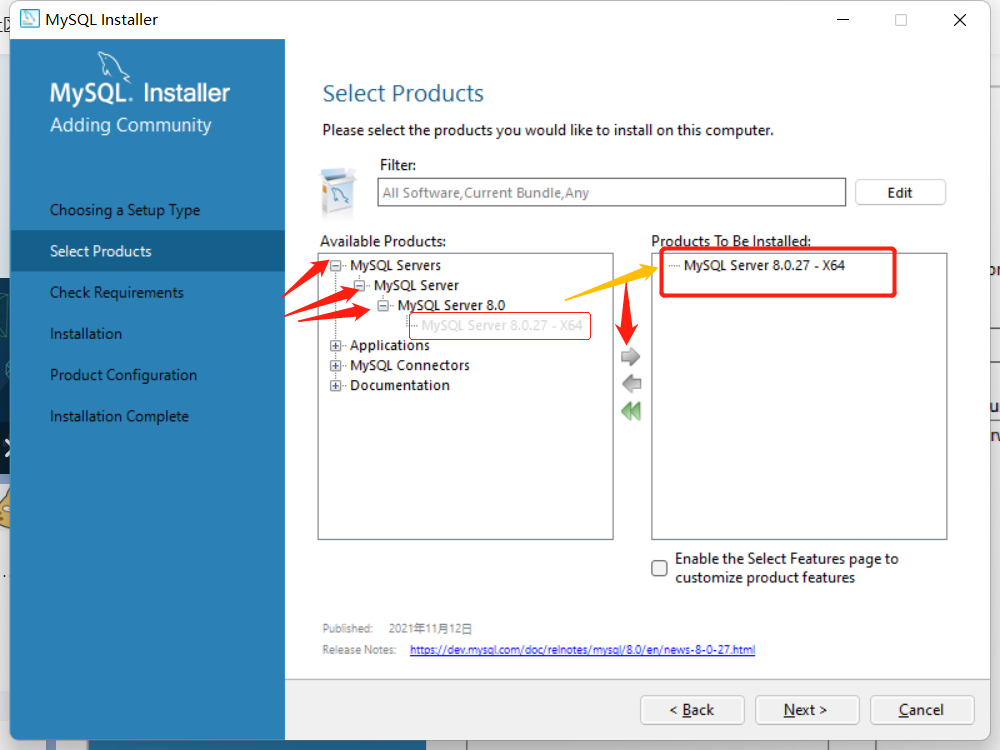Select MySQL Server 8.0.27 - X64 in Products To Be Installed
This screenshot has height=750, width=1000.
764,265
